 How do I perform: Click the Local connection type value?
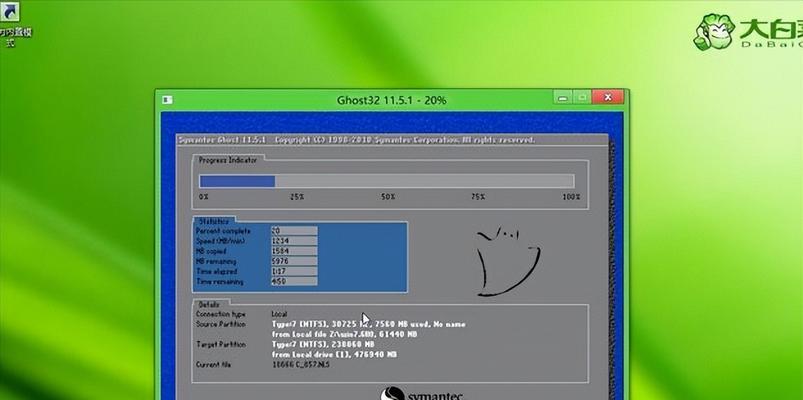(x=279, y=314)
